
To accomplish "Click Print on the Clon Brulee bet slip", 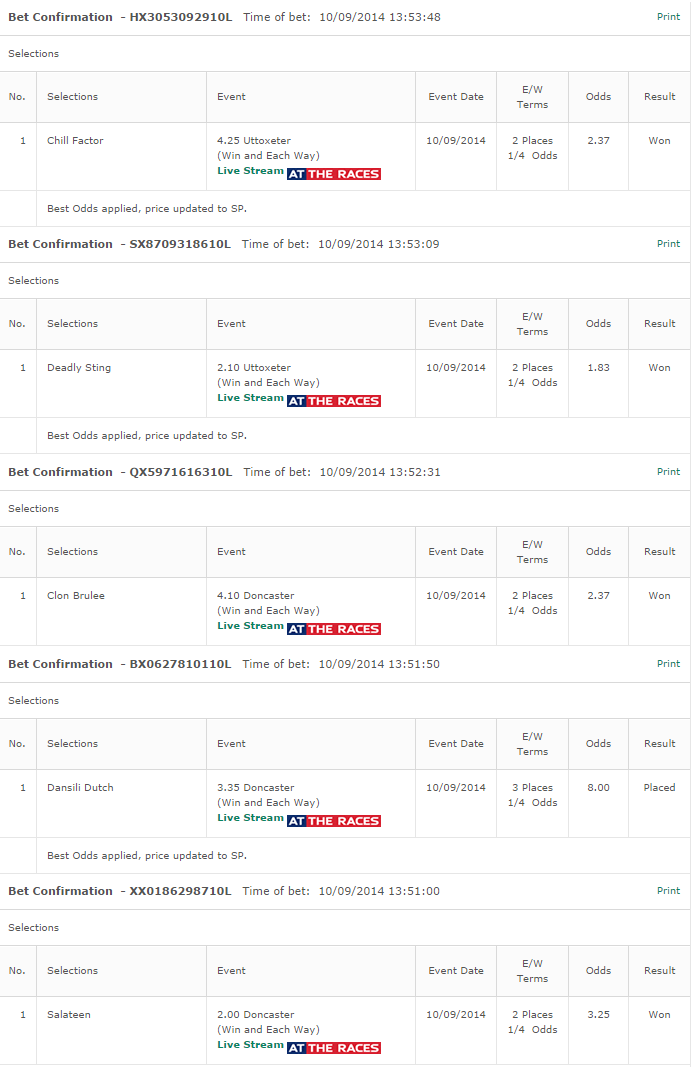I will click(x=668, y=471).
